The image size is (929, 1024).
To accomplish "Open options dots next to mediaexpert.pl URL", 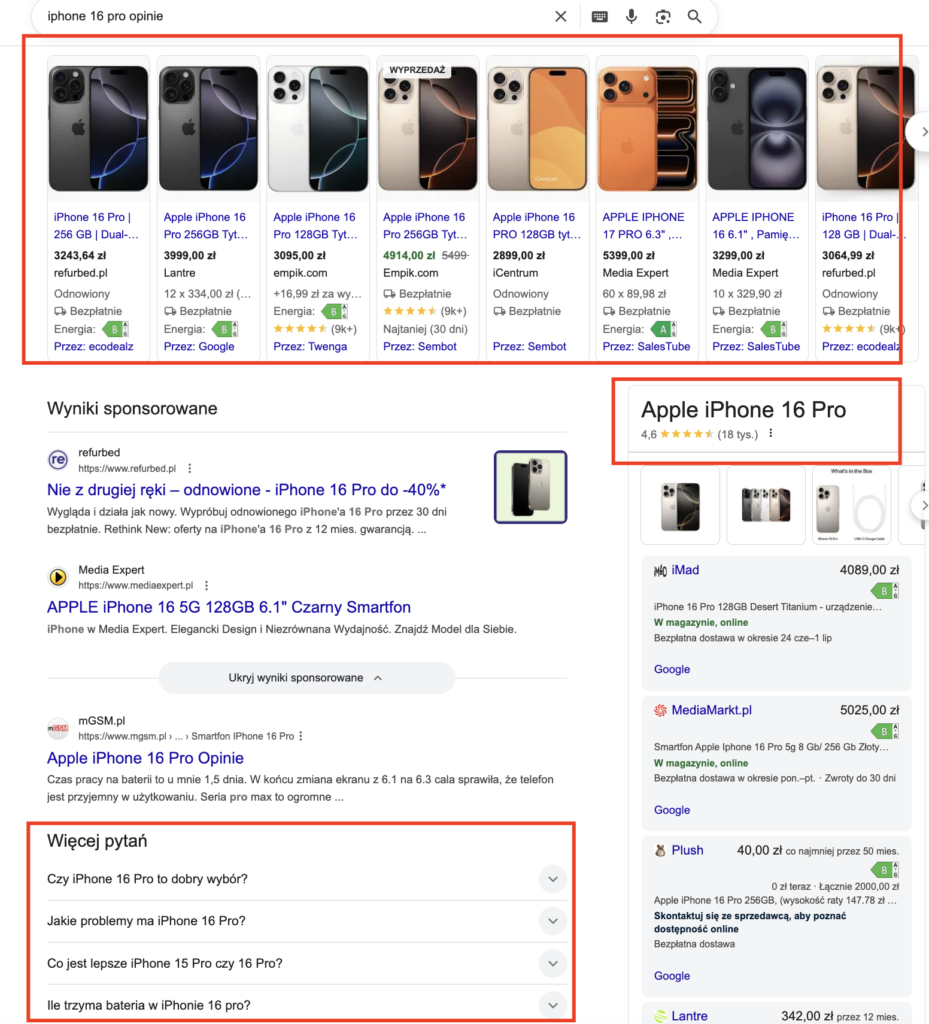I will click(x=206, y=585).
